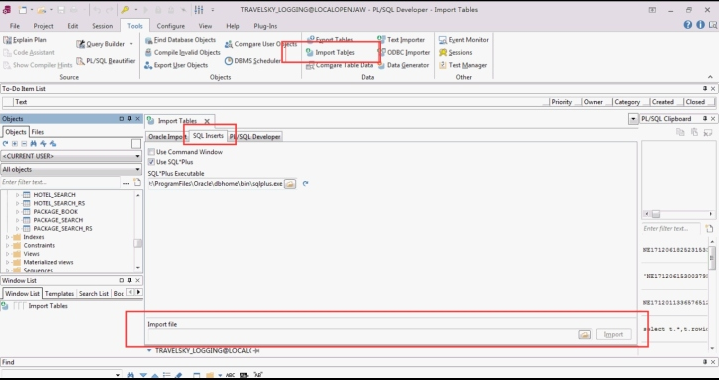Image resolution: width=723 pixels, height=384 pixels.
Task: Expand the HOTEL_SEARCH table node
Action: [18, 195]
